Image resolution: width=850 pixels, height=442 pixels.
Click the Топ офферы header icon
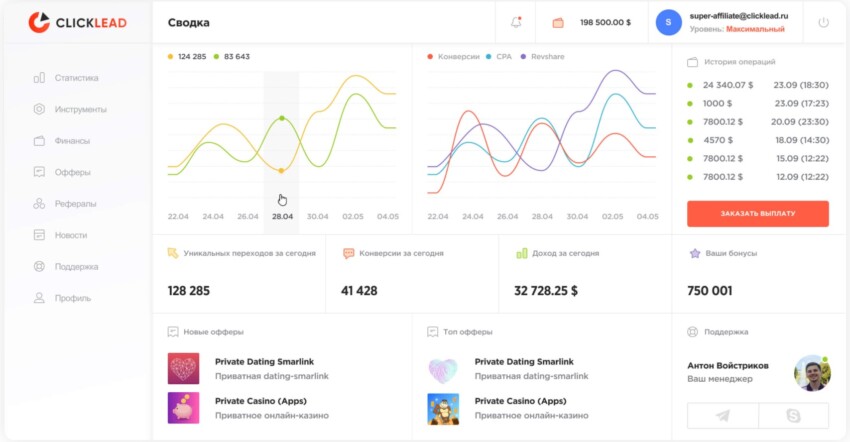[433, 332]
